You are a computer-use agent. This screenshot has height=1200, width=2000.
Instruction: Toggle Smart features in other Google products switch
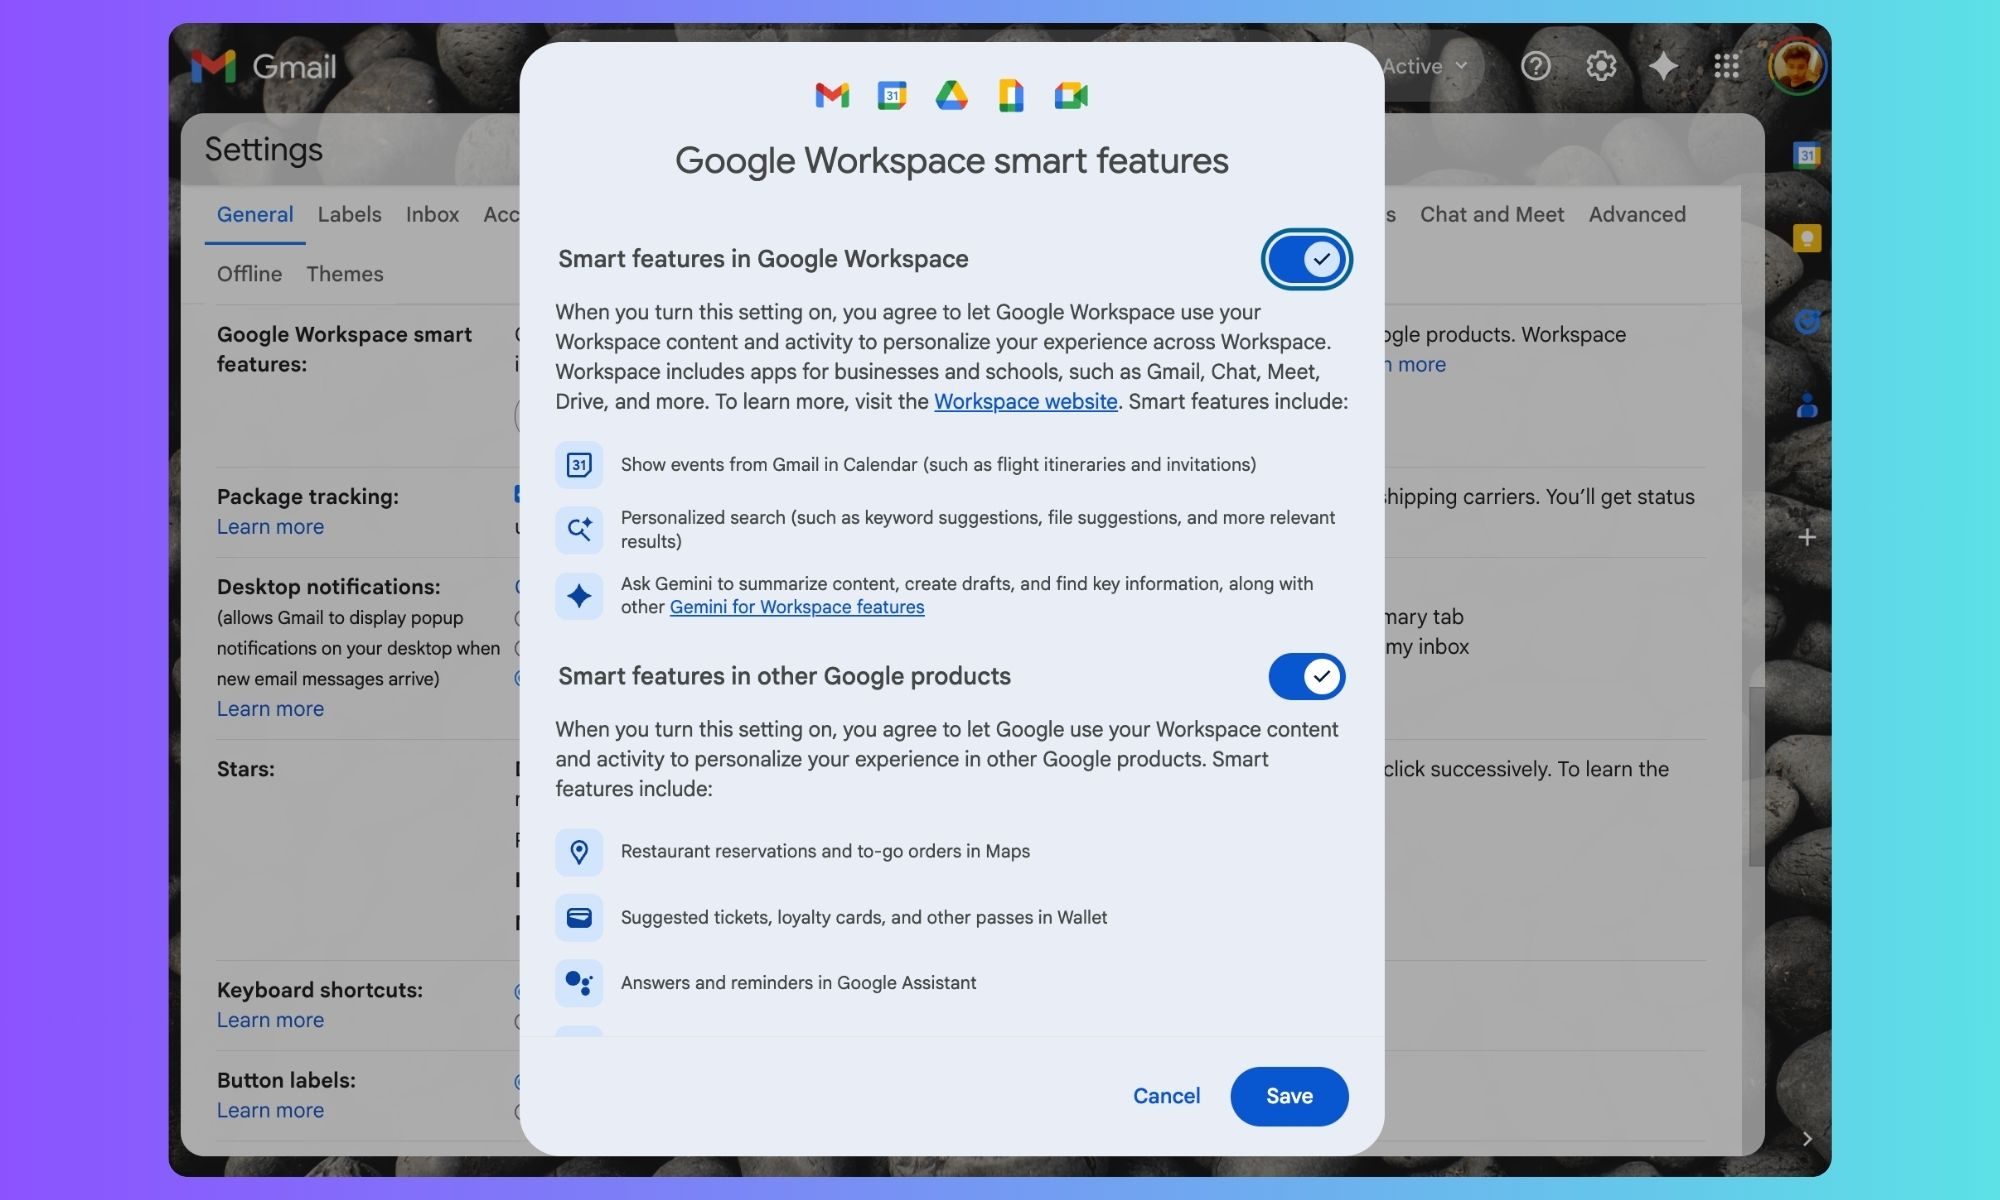click(x=1306, y=677)
